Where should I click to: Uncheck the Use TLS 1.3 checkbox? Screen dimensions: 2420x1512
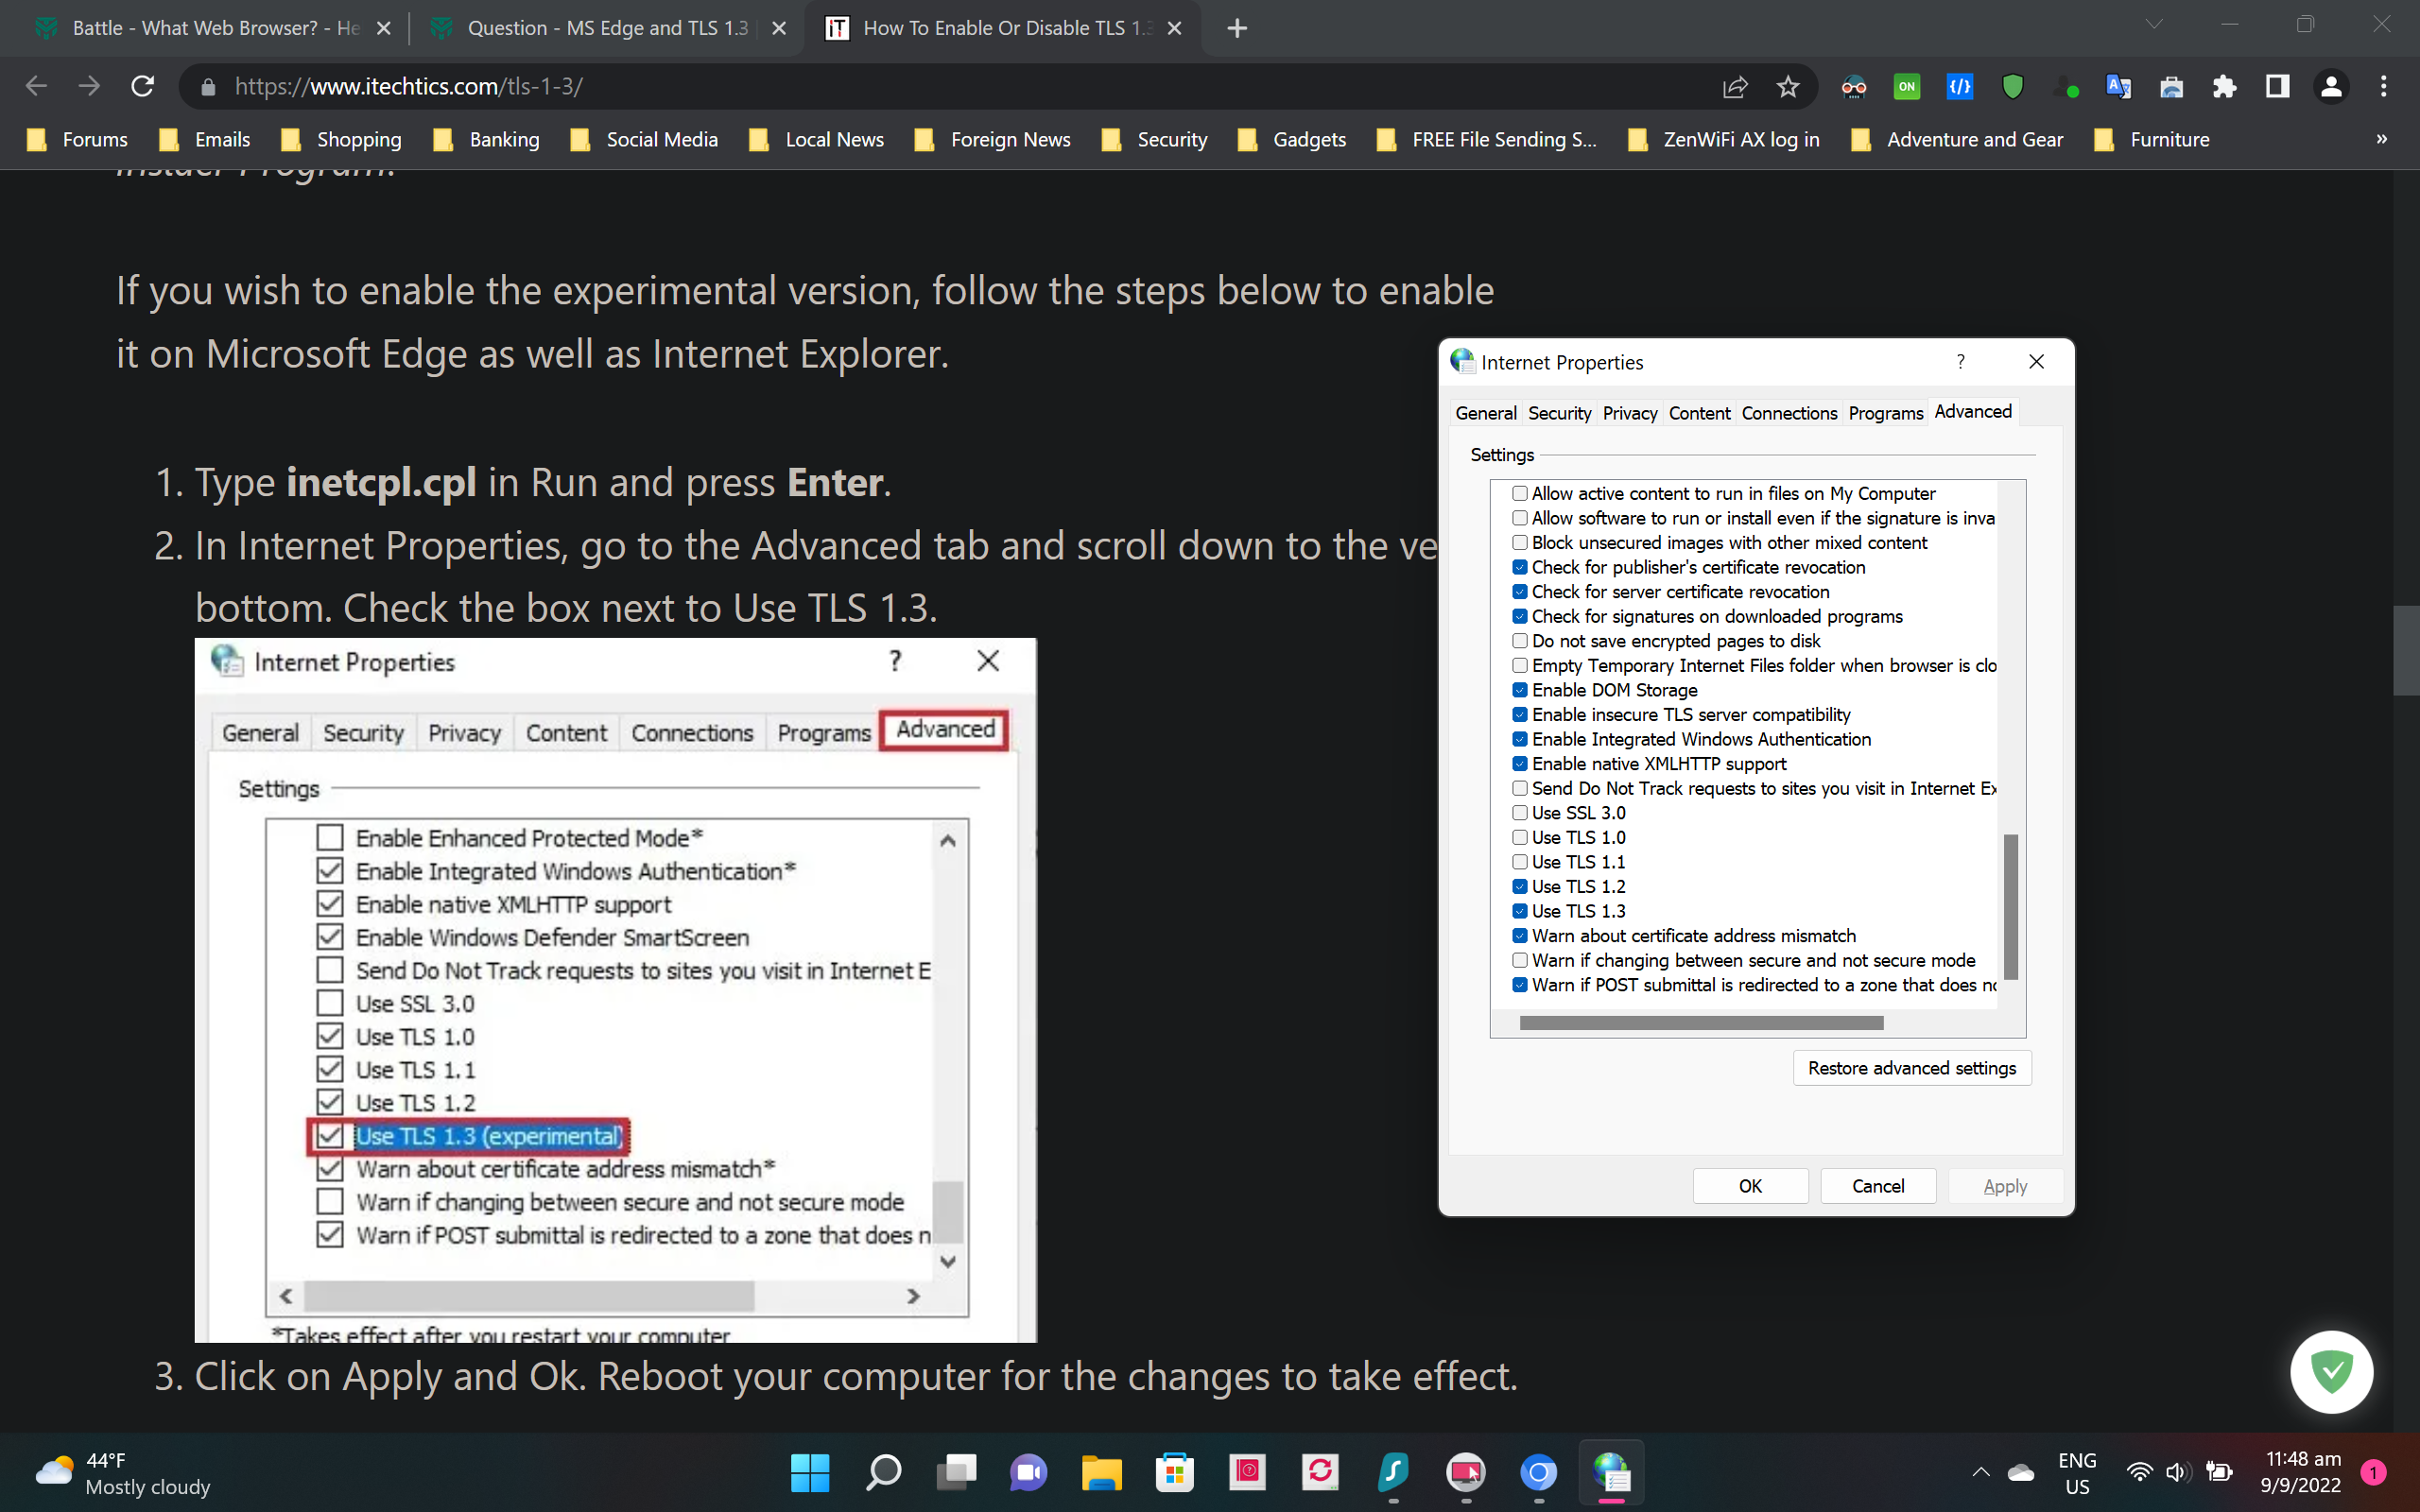[x=1520, y=911]
